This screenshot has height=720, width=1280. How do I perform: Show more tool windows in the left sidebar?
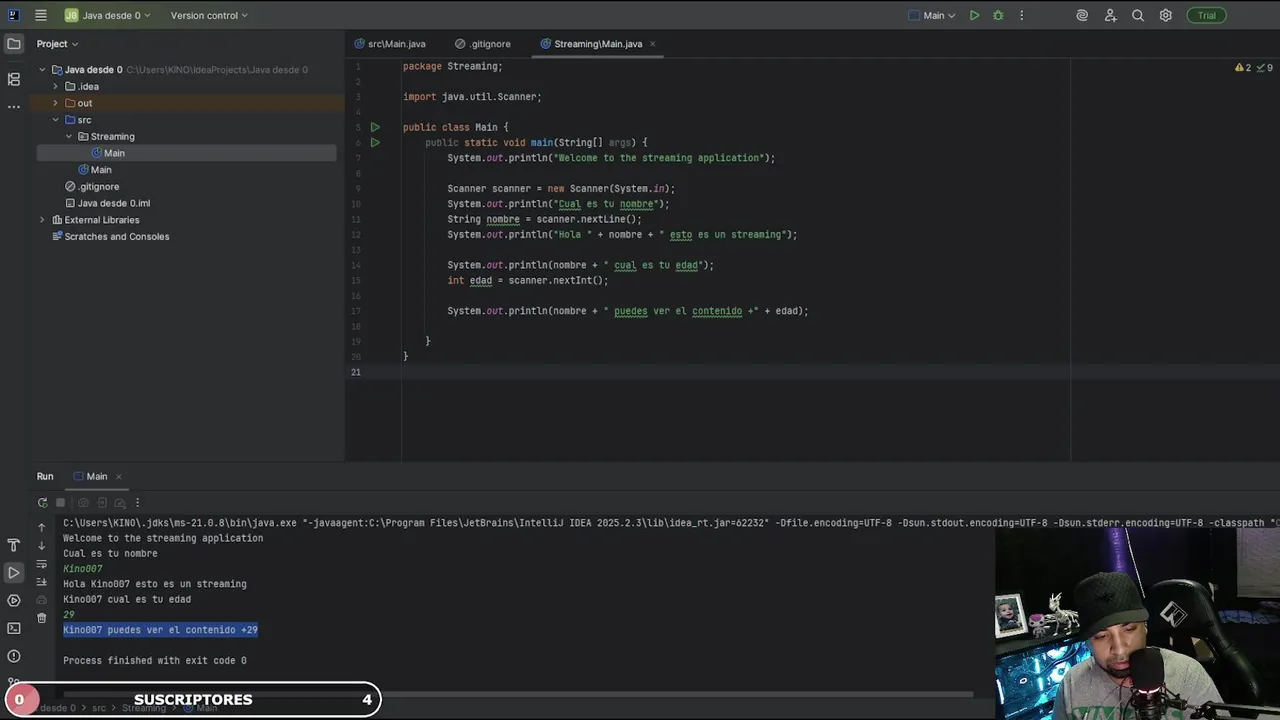(x=14, y=106)
